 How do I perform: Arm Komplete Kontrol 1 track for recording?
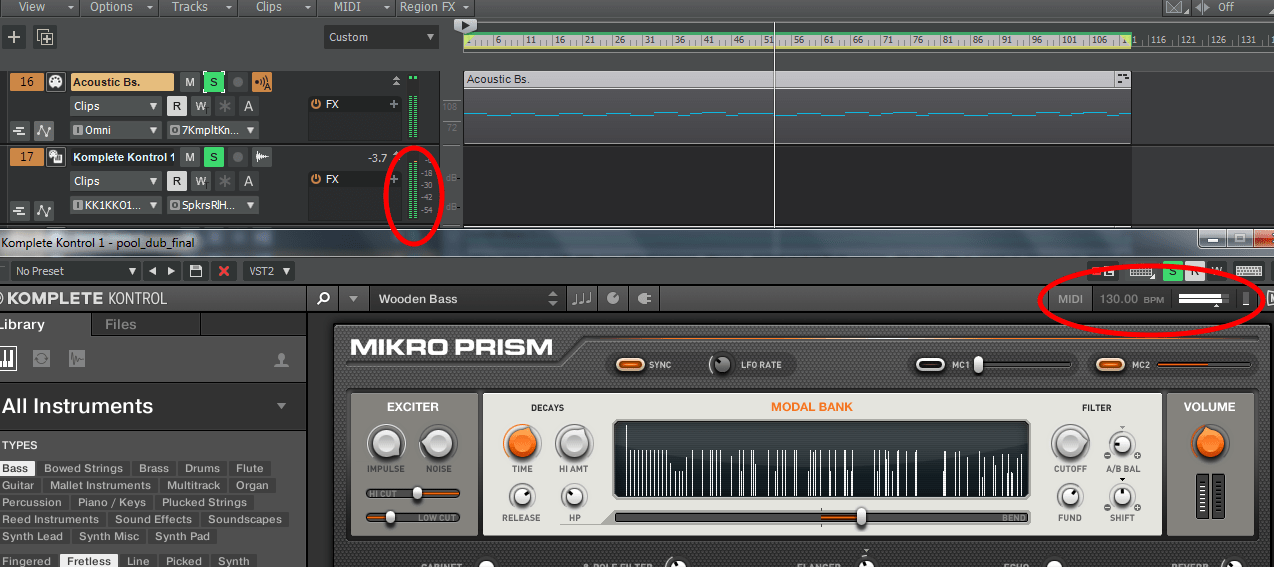click(x=238, y=157)
